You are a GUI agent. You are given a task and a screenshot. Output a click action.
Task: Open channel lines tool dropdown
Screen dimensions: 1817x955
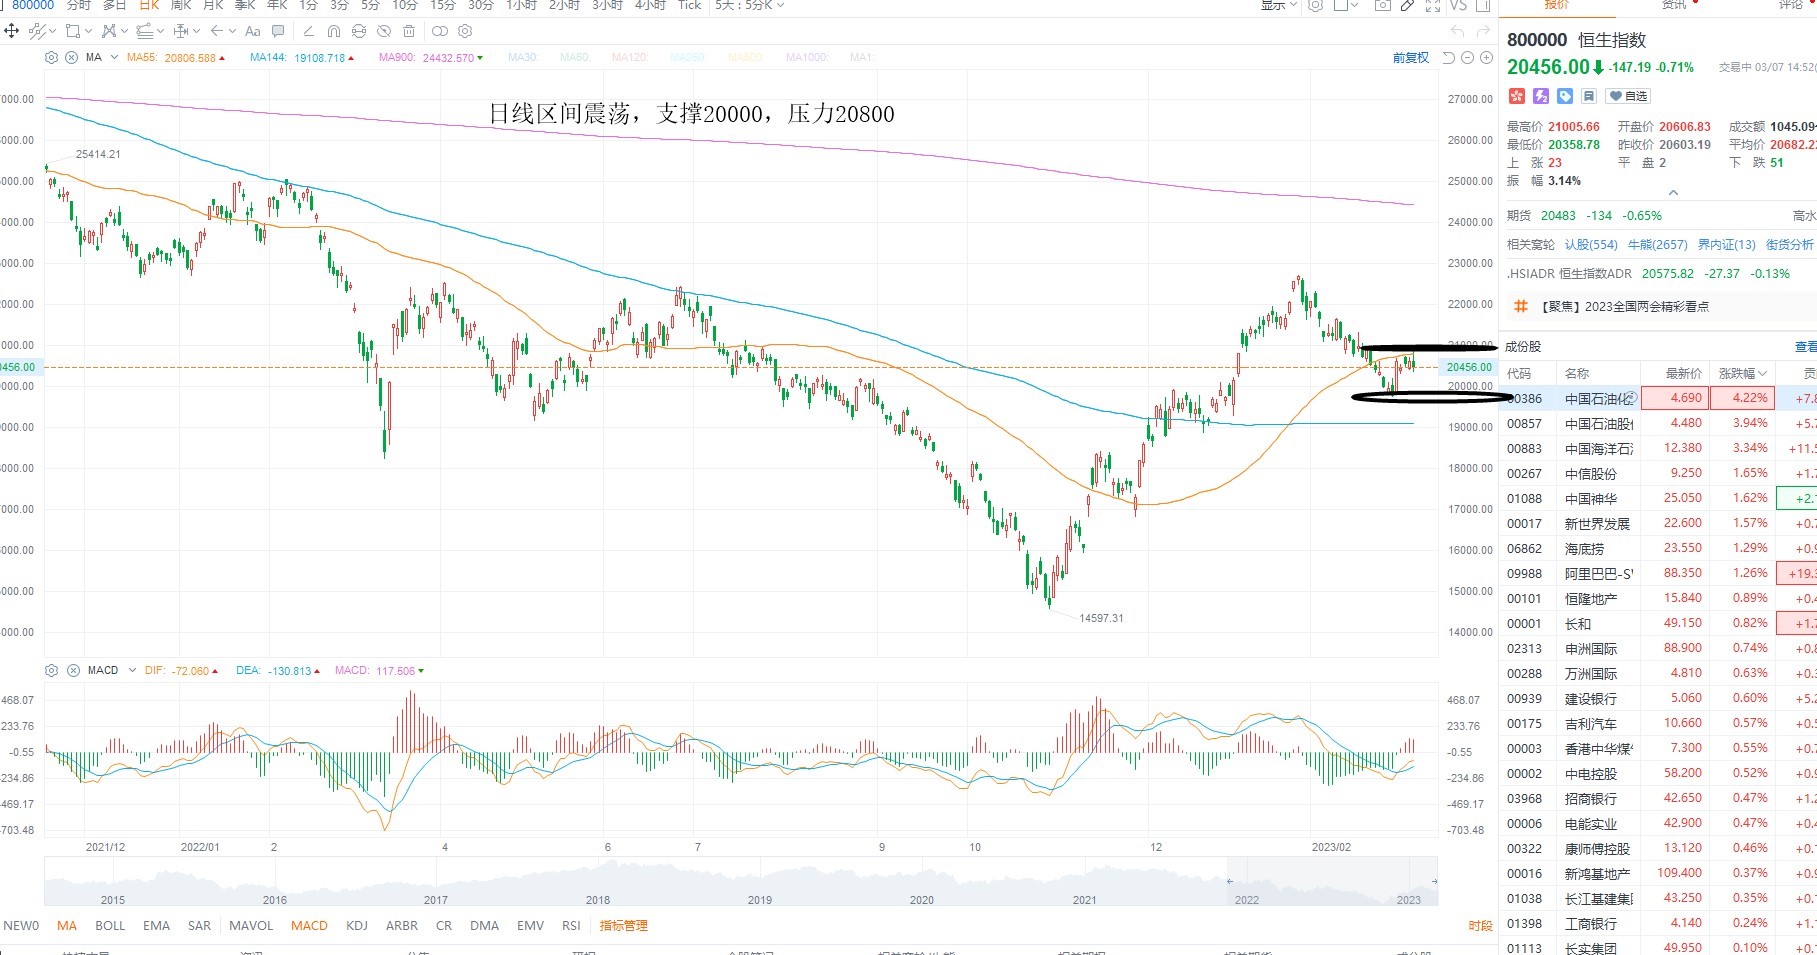click(x=160, y=31)
